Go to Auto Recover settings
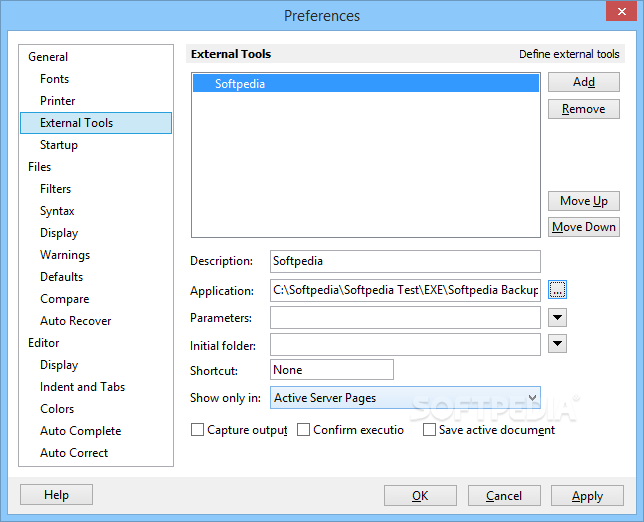The image size is (644, 522). coord(76,321)
